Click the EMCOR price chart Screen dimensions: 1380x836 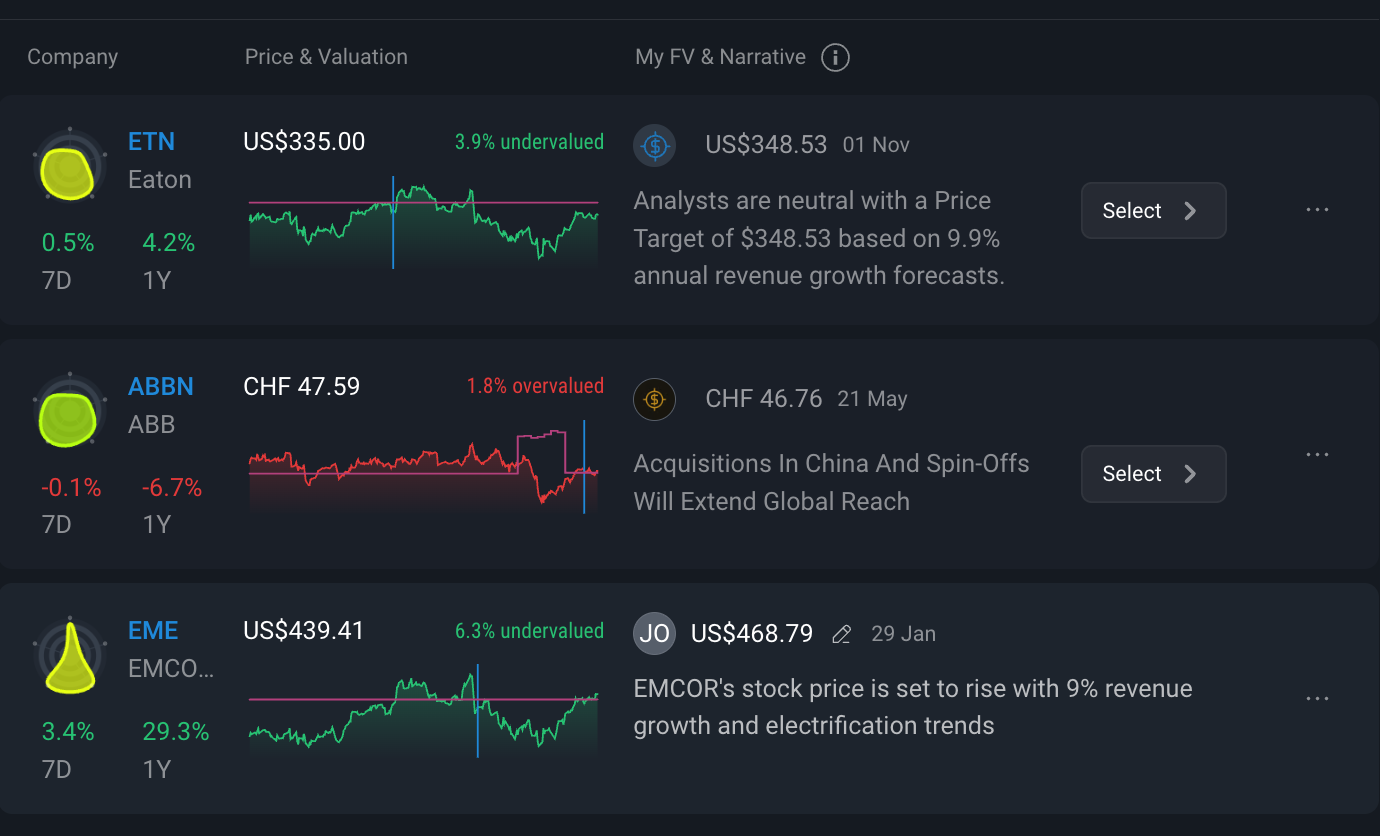[x=424, y=710]
